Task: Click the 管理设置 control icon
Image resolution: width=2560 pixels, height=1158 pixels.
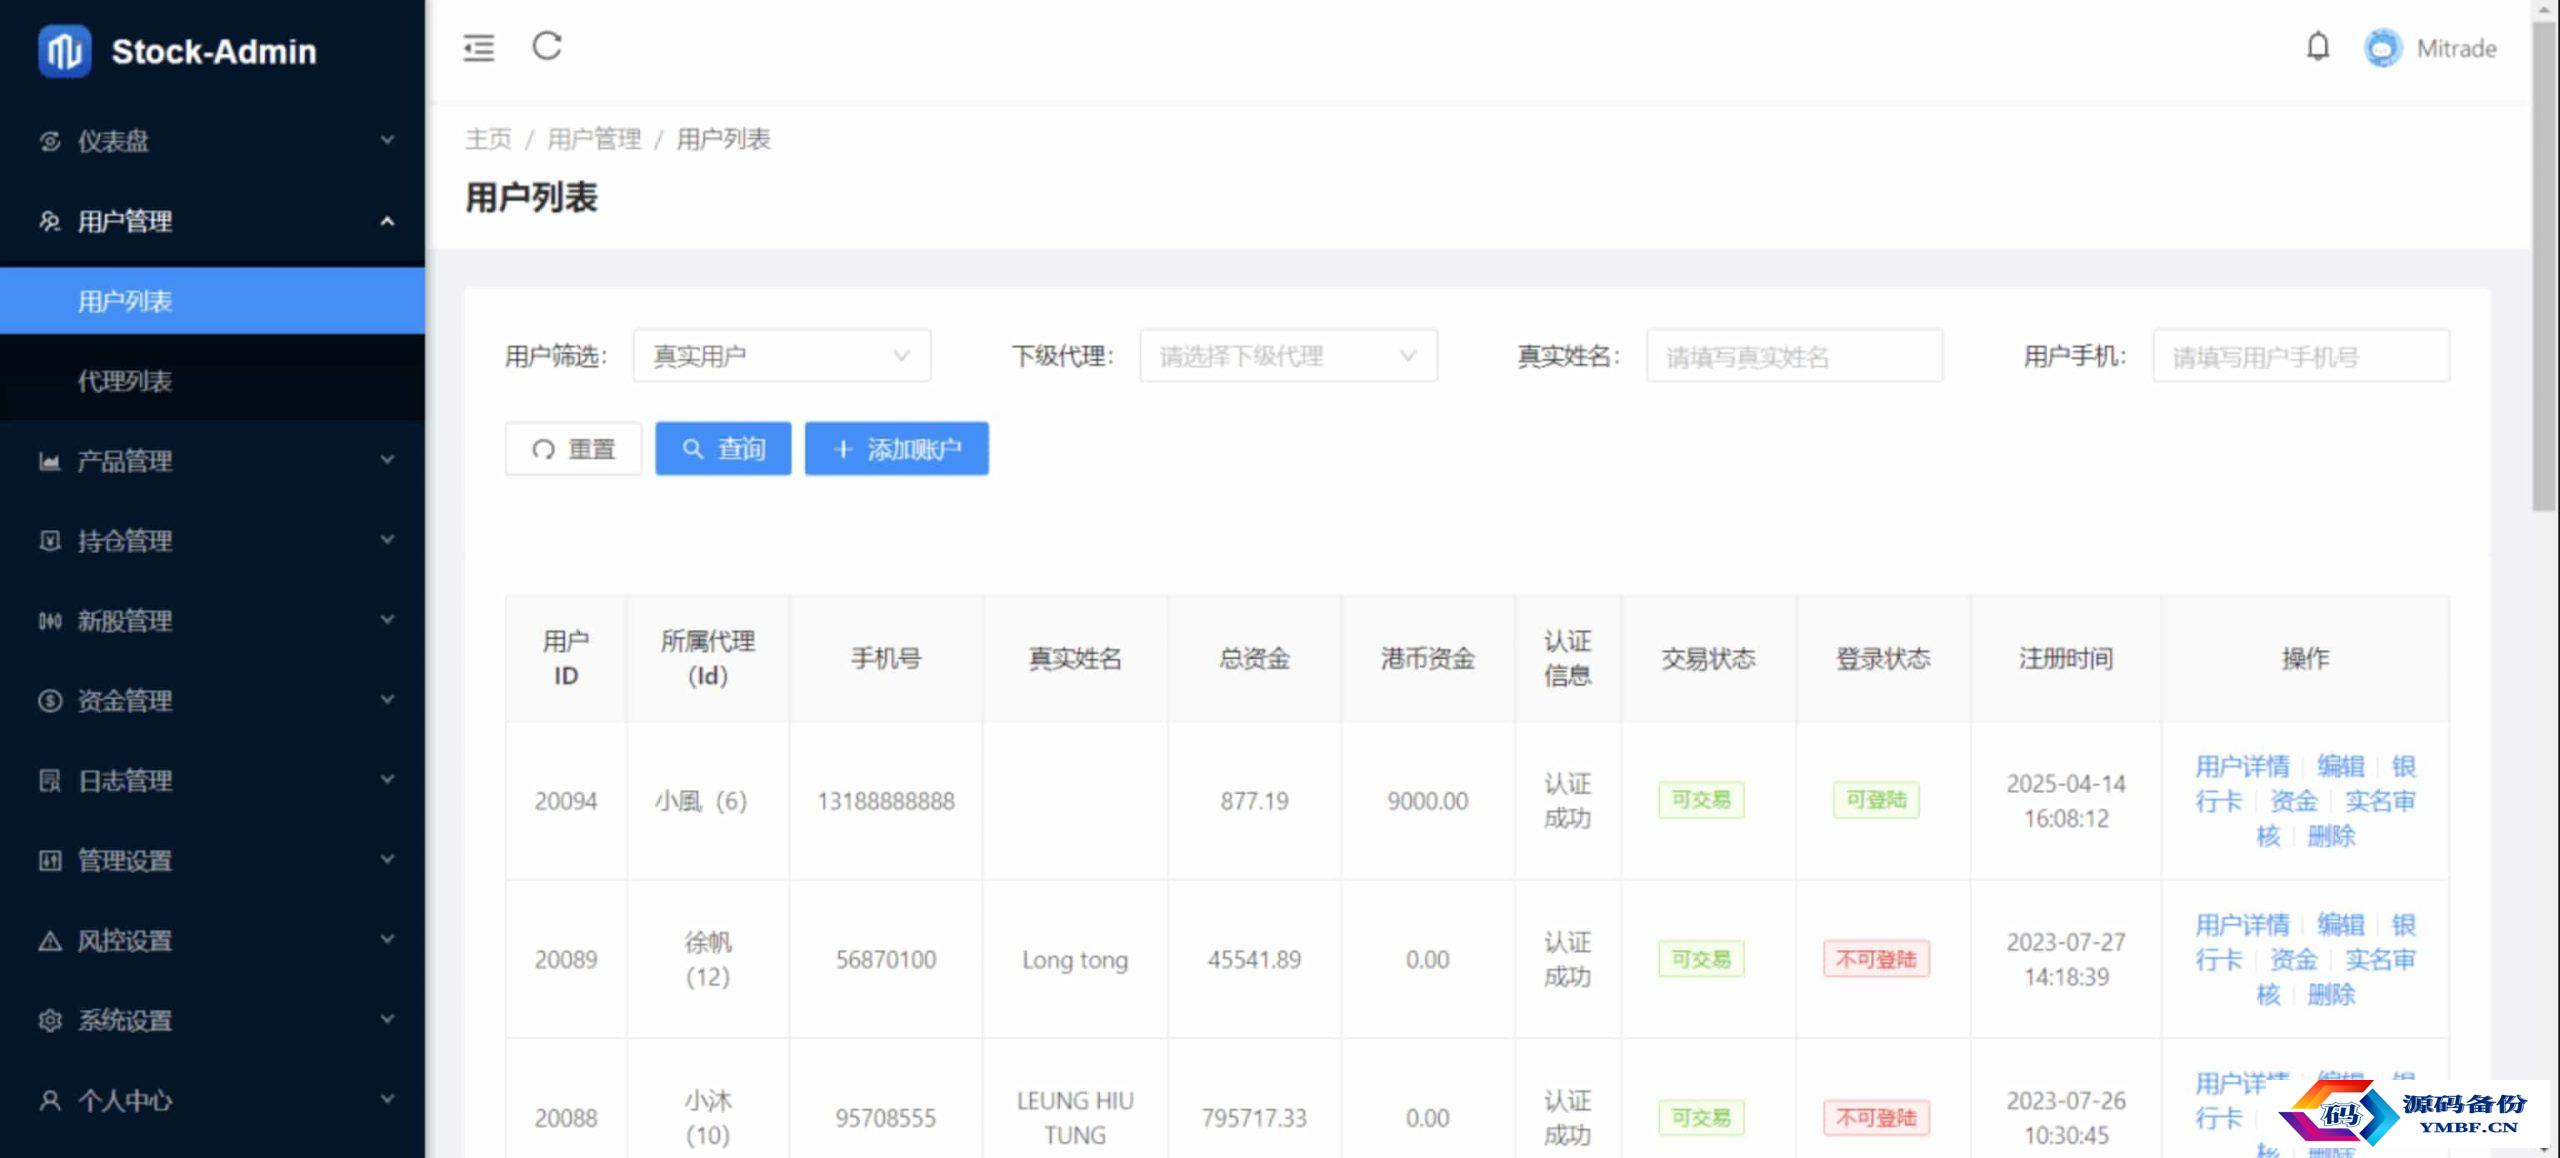Action: click(50, 861)
